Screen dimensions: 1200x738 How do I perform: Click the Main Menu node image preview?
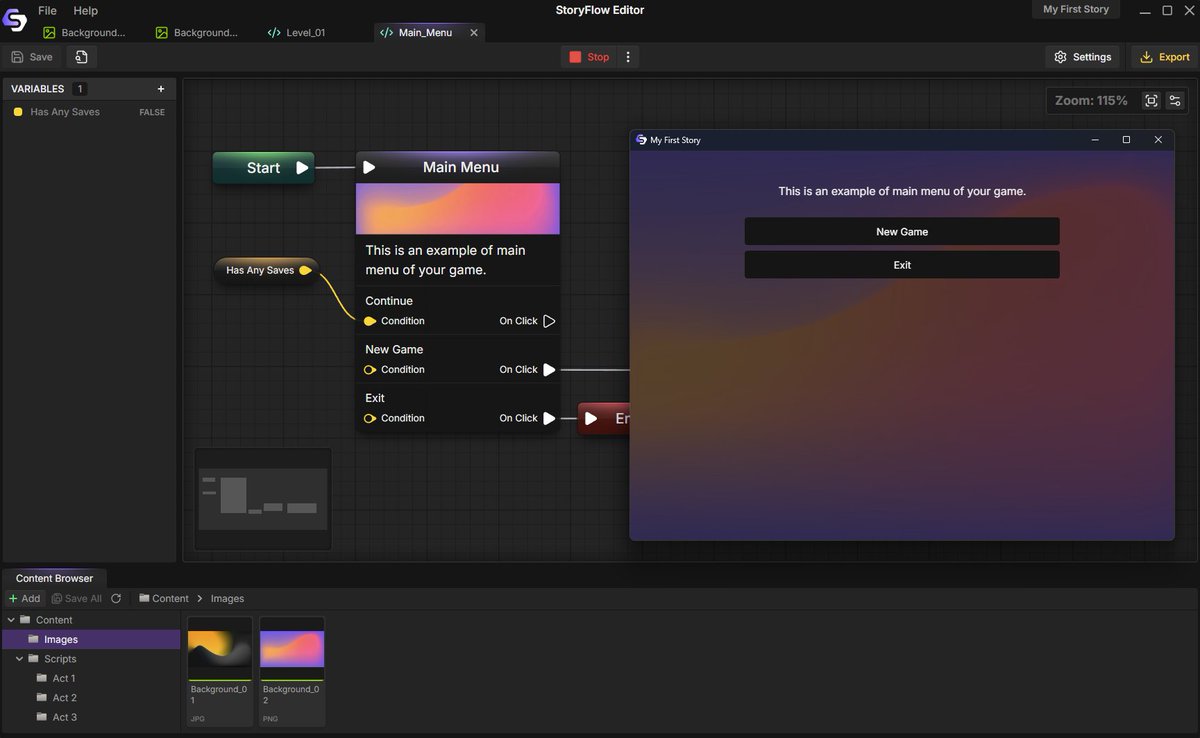(x=458, y=208)
